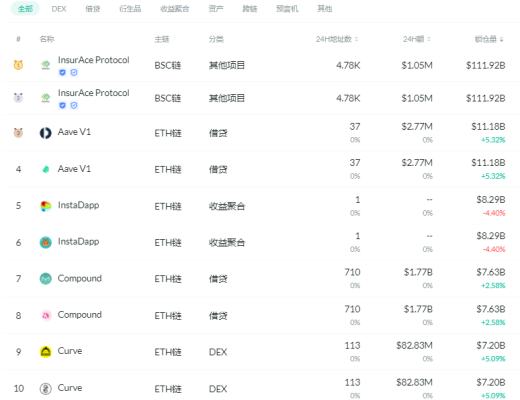Click InsurAce logo in the silver medal row
This screenshot has width=520, height=400.
pos(46,98)
